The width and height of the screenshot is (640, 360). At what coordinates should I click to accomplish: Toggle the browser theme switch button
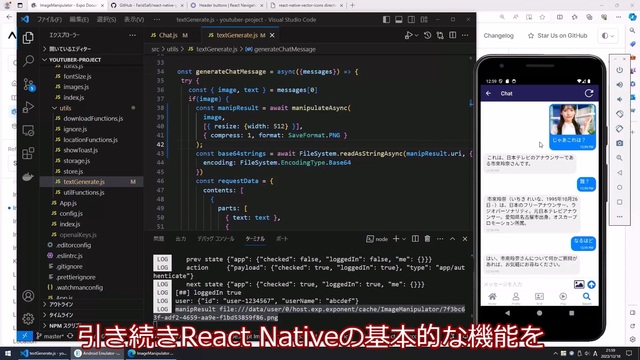tap(607, 36)
